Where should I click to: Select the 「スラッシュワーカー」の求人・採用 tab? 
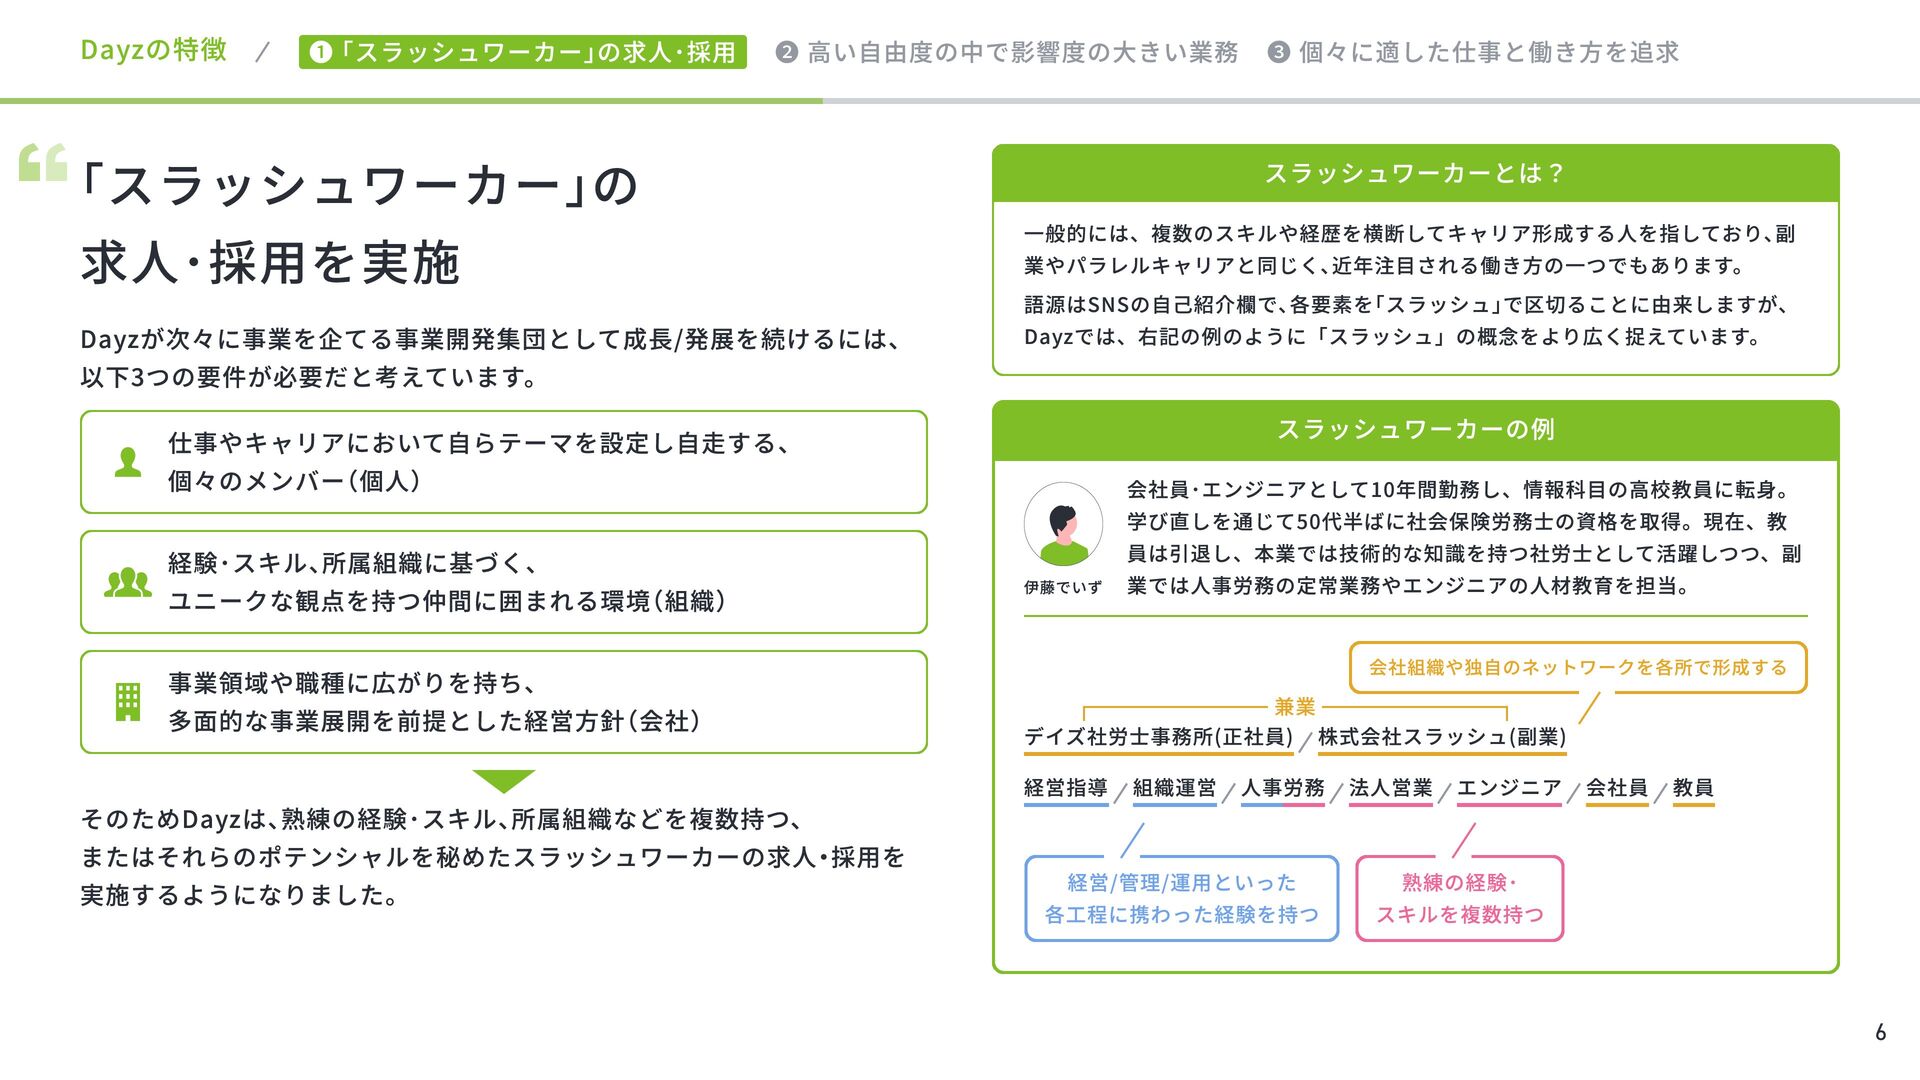coord(523,52)
